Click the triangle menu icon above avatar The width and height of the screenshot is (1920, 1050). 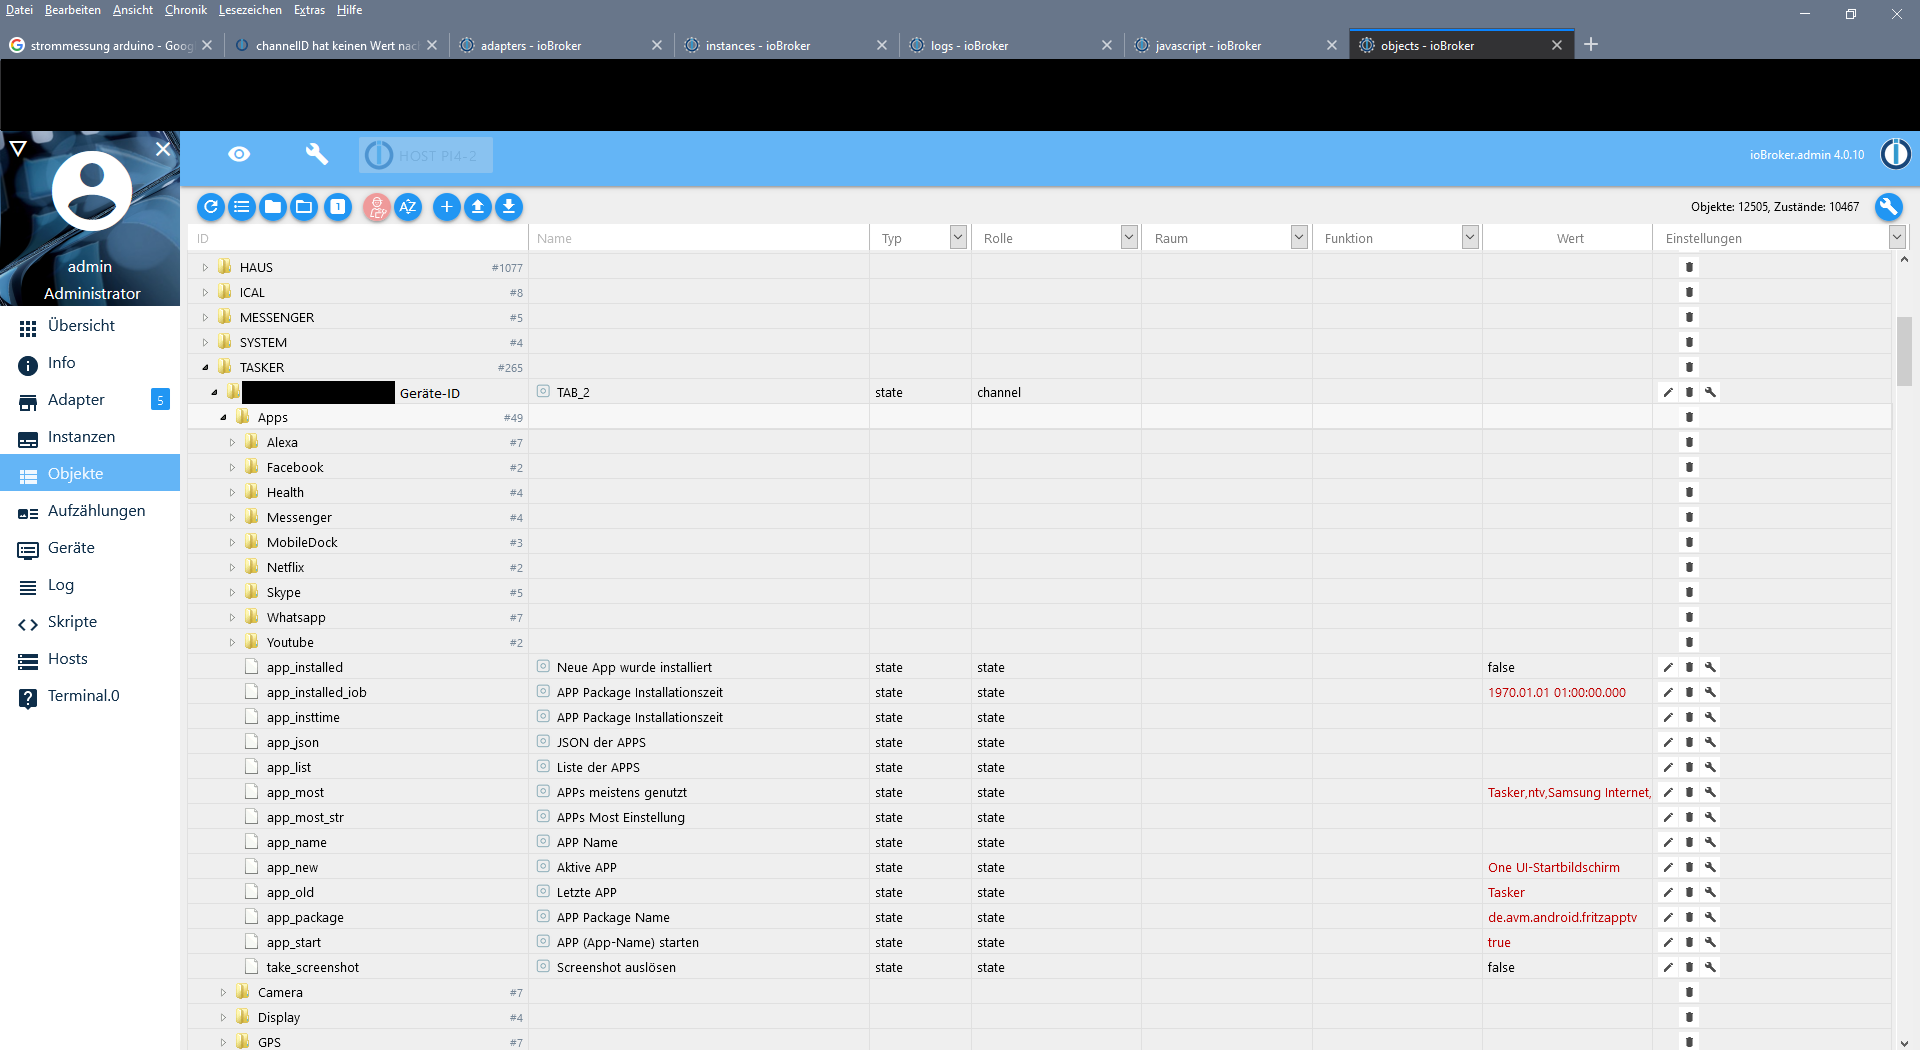(18, 148)
